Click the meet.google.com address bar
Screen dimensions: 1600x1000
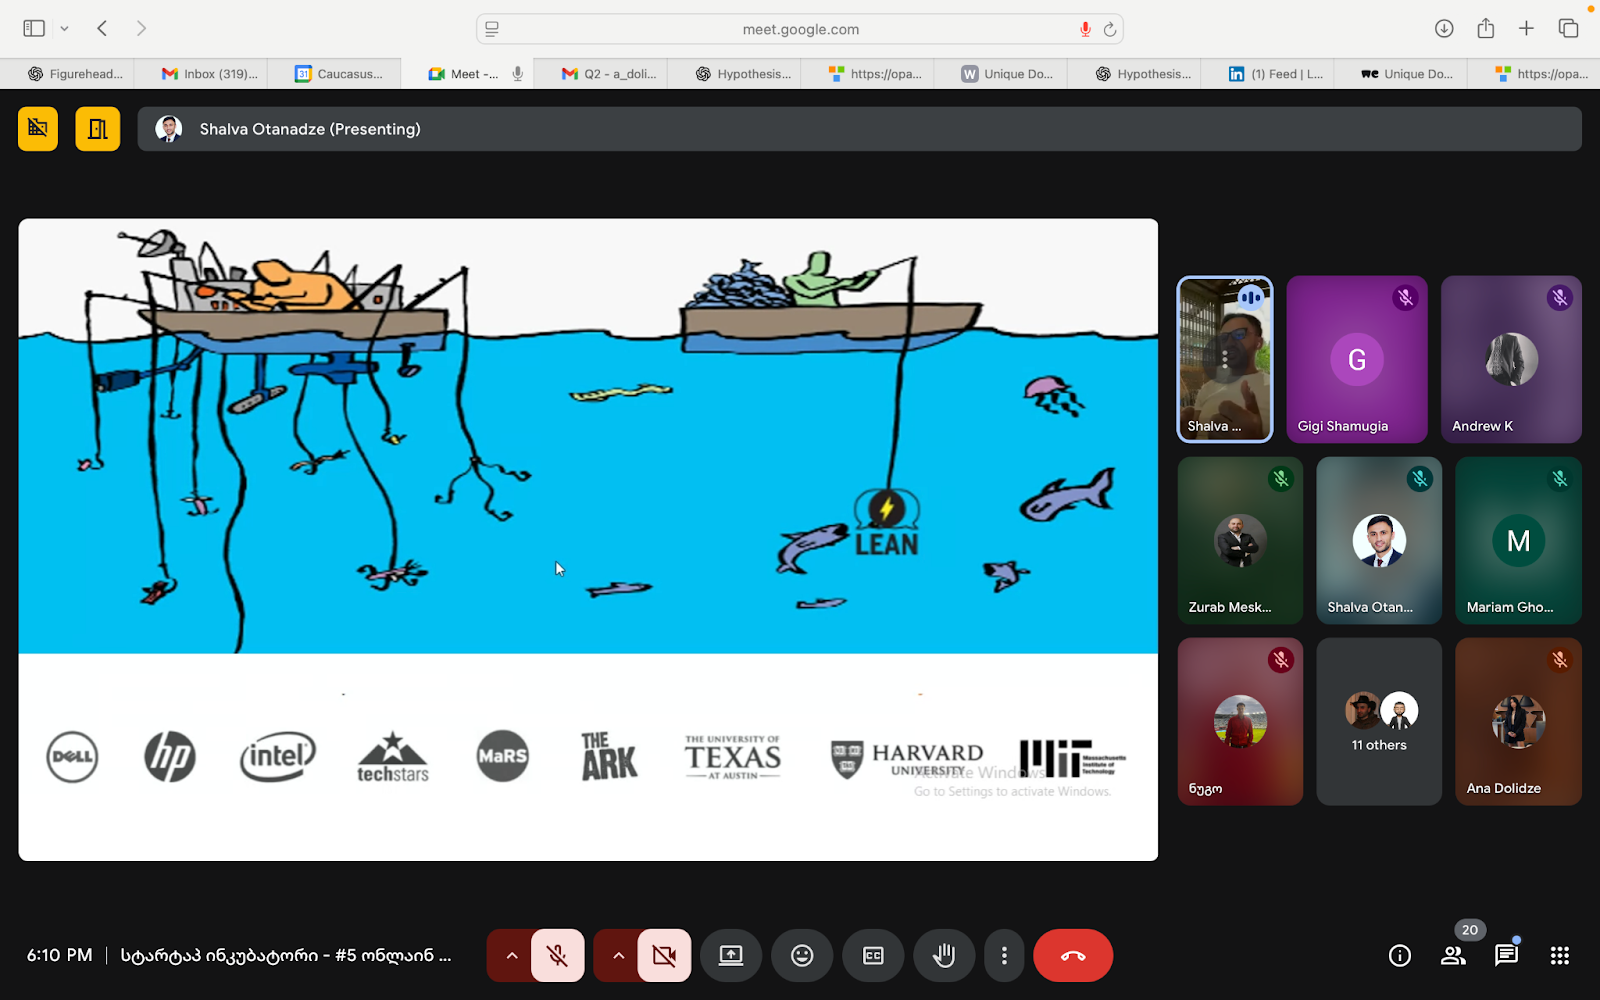click(800, 29)
